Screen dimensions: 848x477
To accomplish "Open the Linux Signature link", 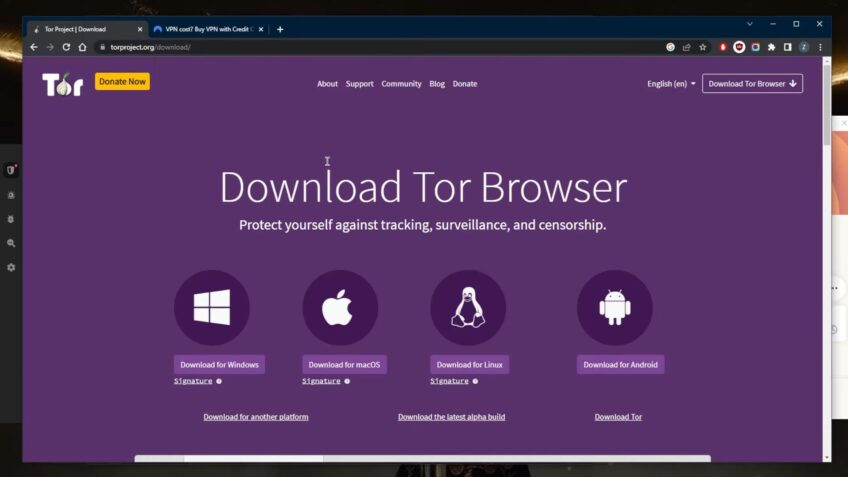I will [x=449, y=381].
